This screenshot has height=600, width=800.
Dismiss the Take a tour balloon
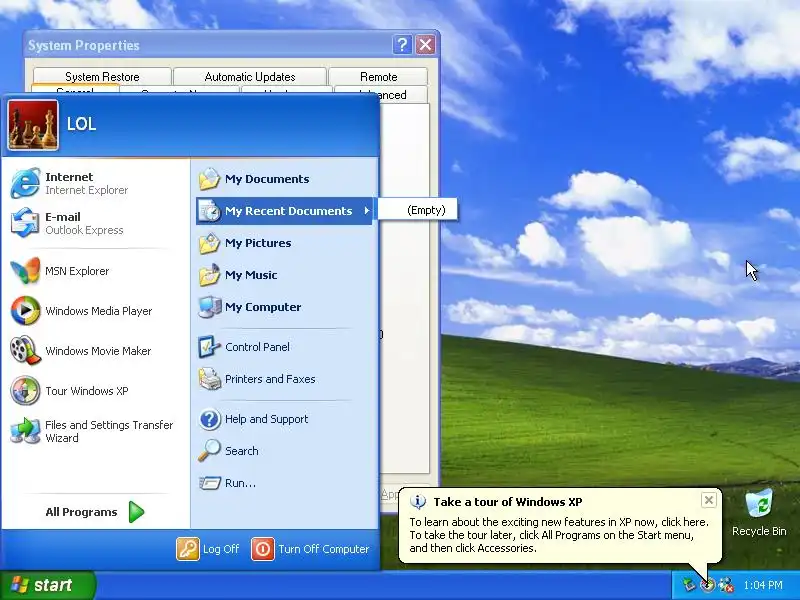coord(709,500)
